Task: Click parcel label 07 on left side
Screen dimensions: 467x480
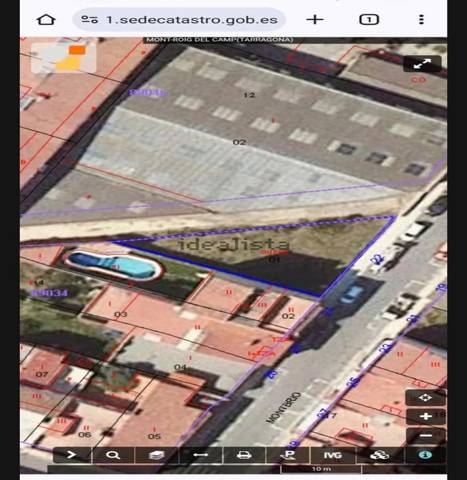Action: [42, 375]
